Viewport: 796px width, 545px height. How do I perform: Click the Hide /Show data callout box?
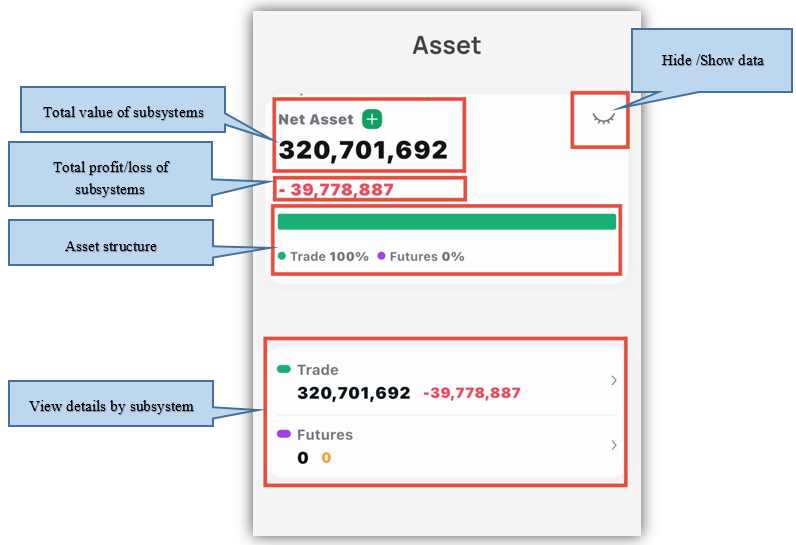(712, 60)
